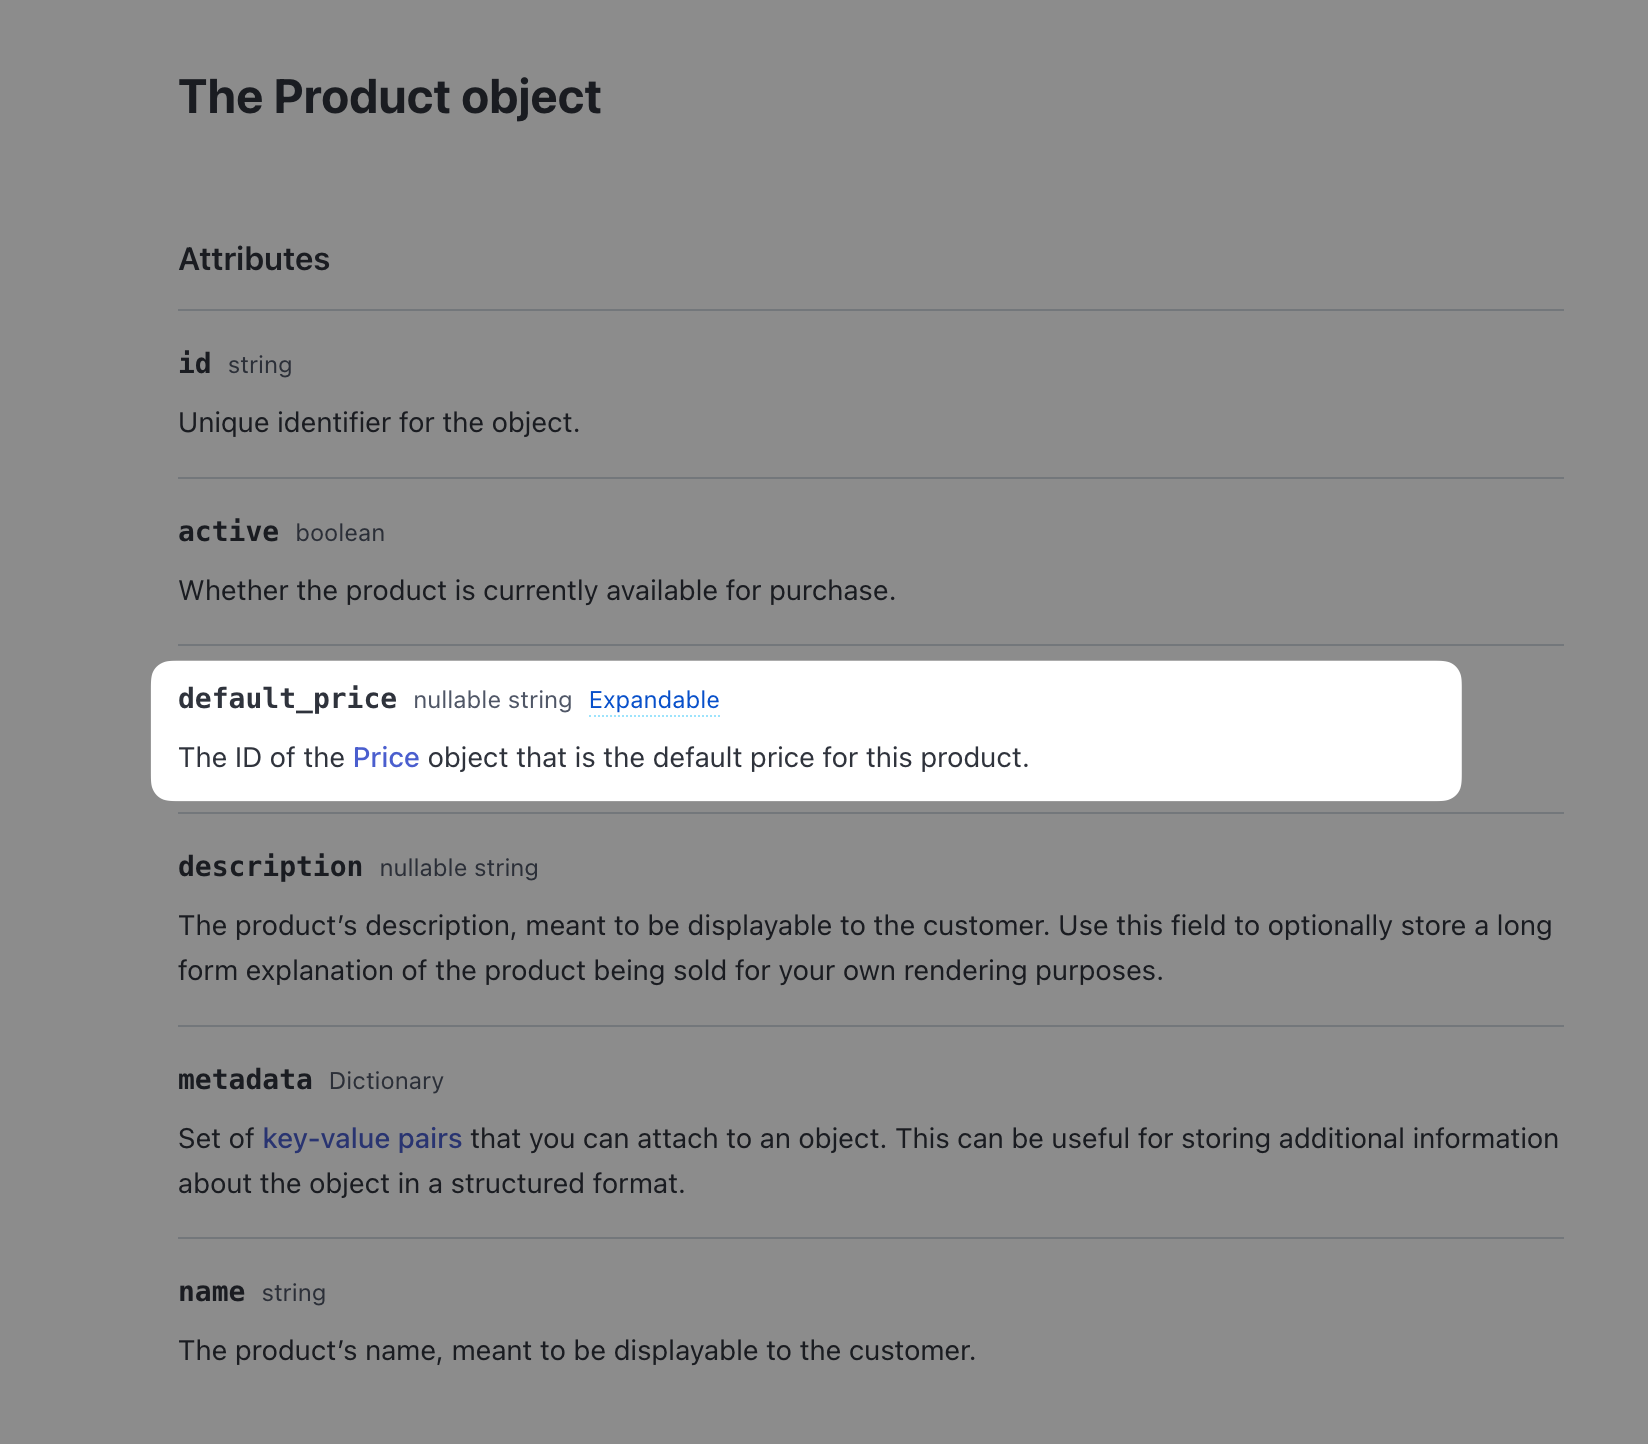Click the default_price attribute name
Viewport: 1648px width, 1444px height.
[x=287, y=699]
